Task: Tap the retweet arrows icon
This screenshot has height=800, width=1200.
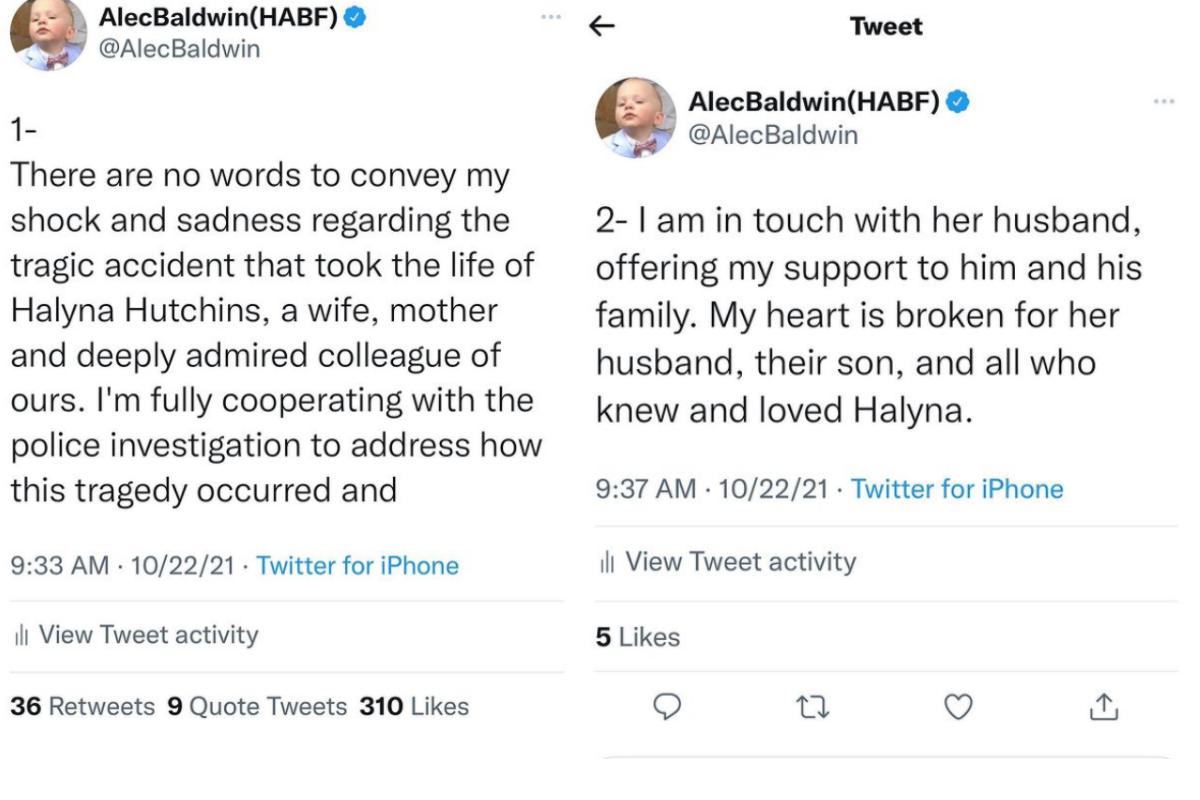Action: coord(812,707)
